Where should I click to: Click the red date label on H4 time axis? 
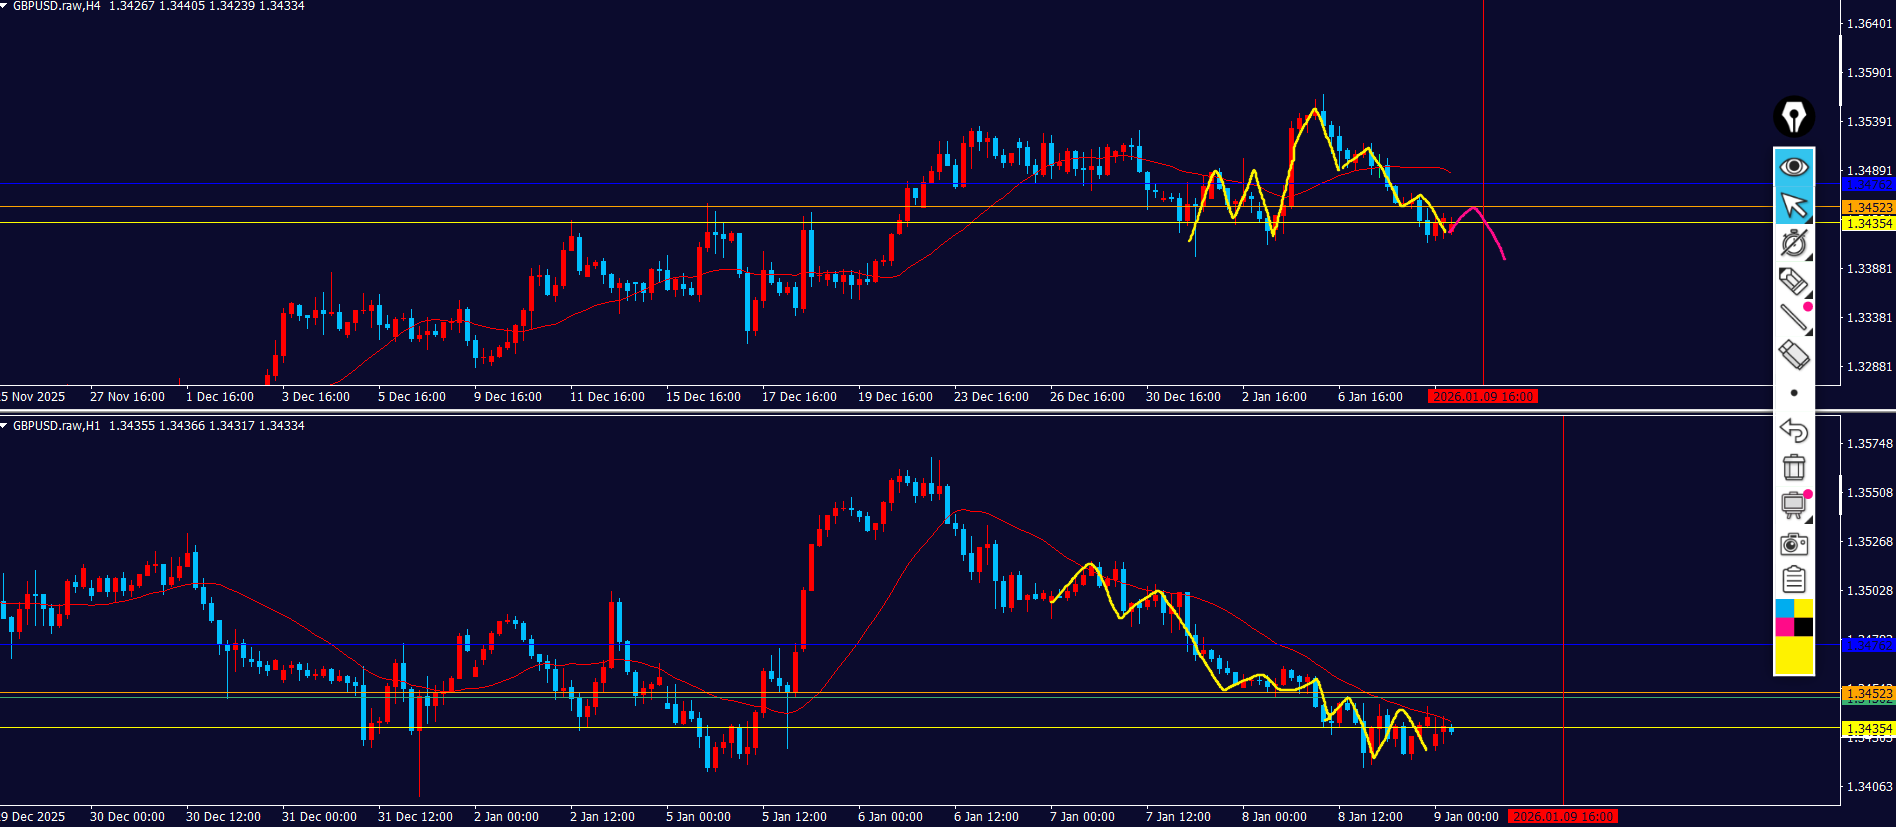tap(1483, 397)
